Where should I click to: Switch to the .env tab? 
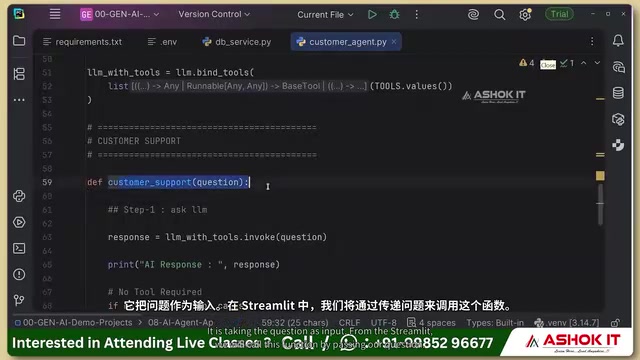coord(162,42)
